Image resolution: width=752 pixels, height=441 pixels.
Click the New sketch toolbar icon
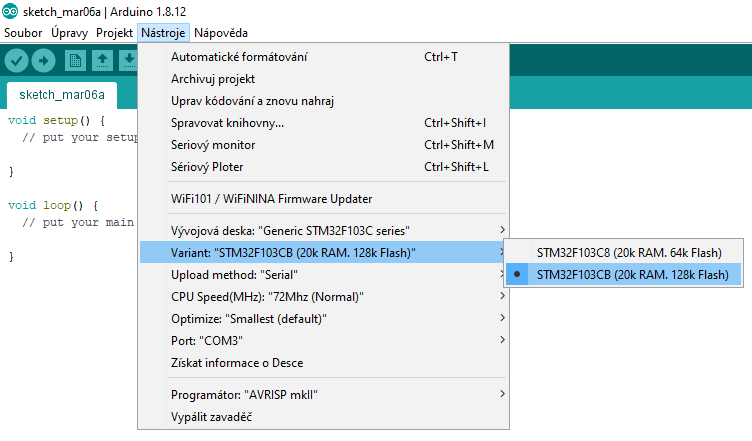[x=75, y=61]
